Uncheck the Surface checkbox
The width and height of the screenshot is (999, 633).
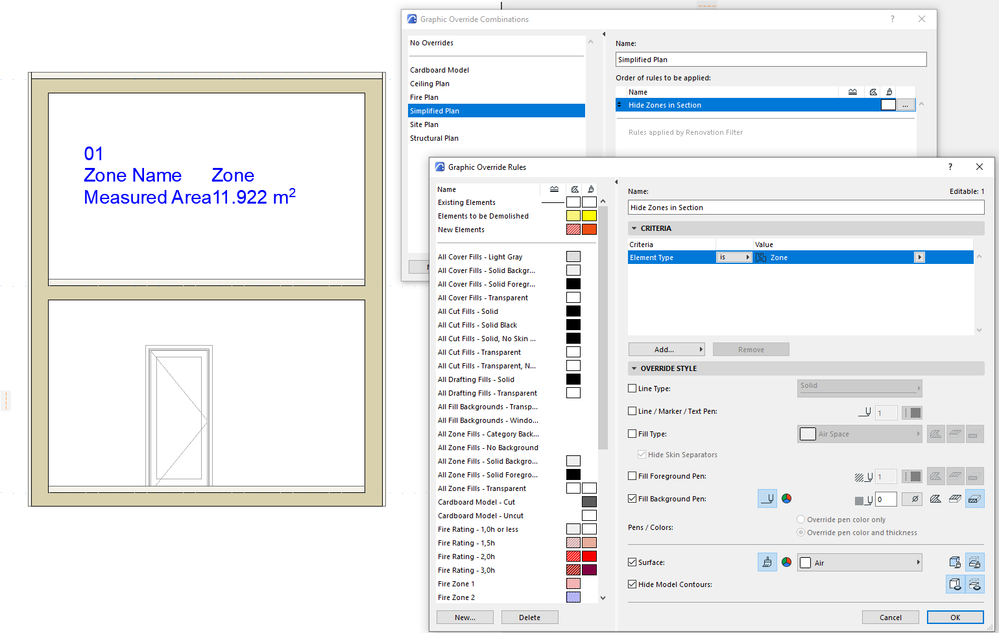click(632, 562)
